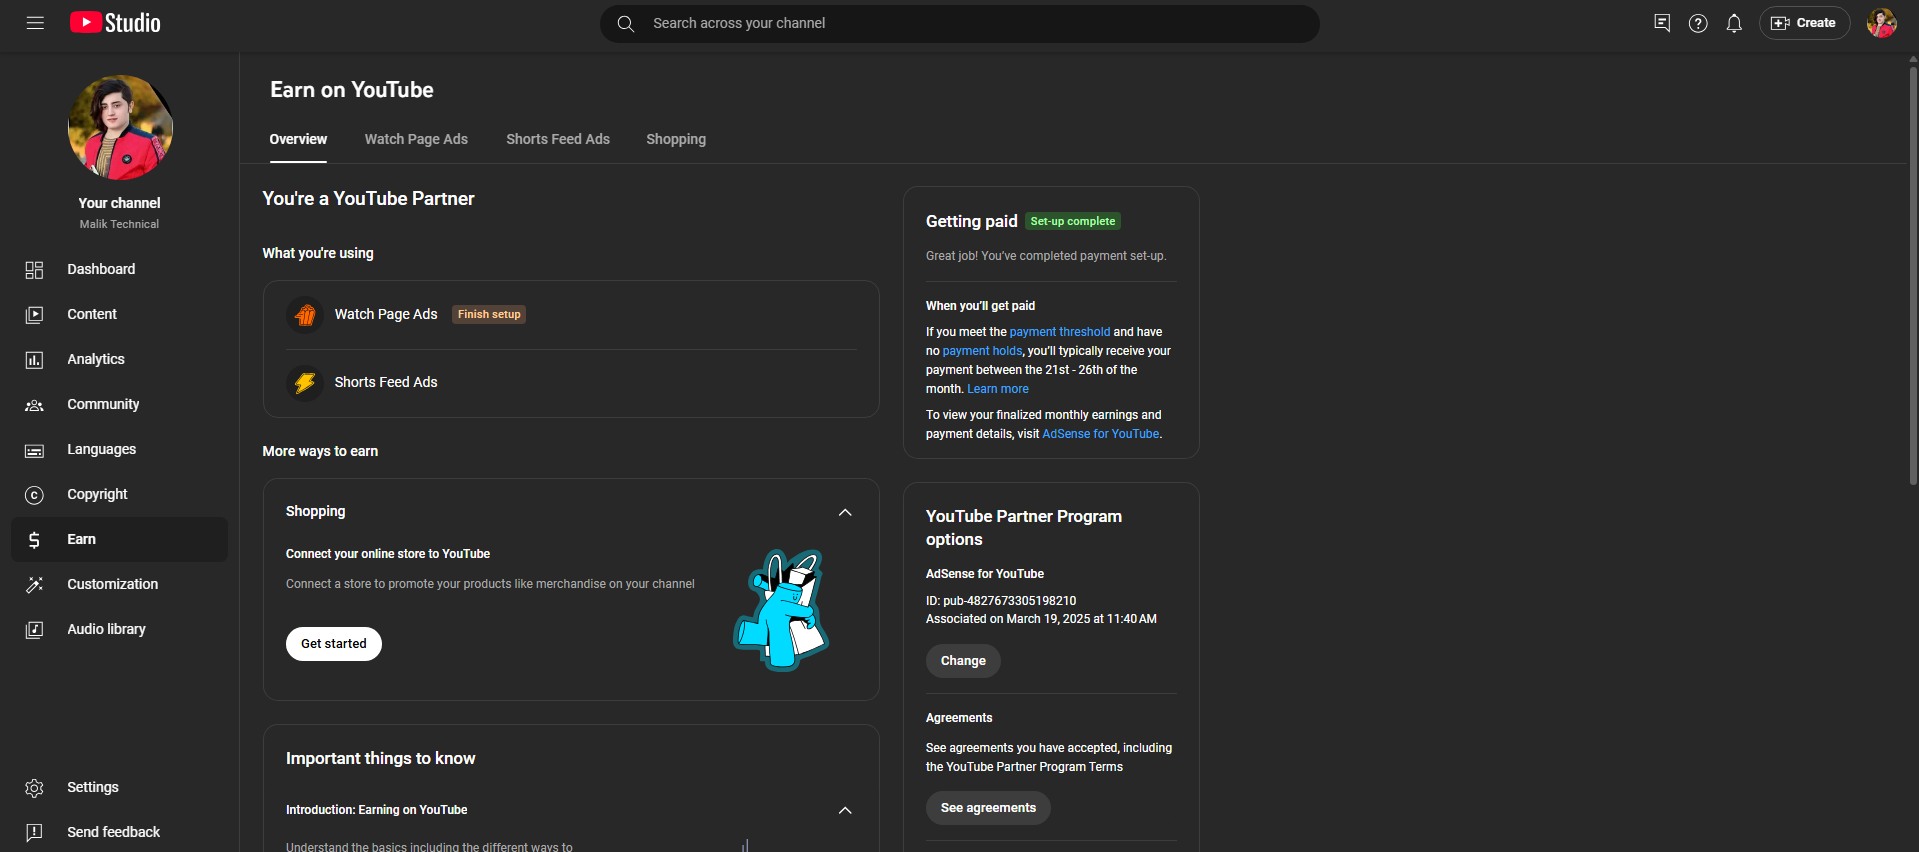
Task: Click the Content sidebar icon
Action: pos(34,315)
